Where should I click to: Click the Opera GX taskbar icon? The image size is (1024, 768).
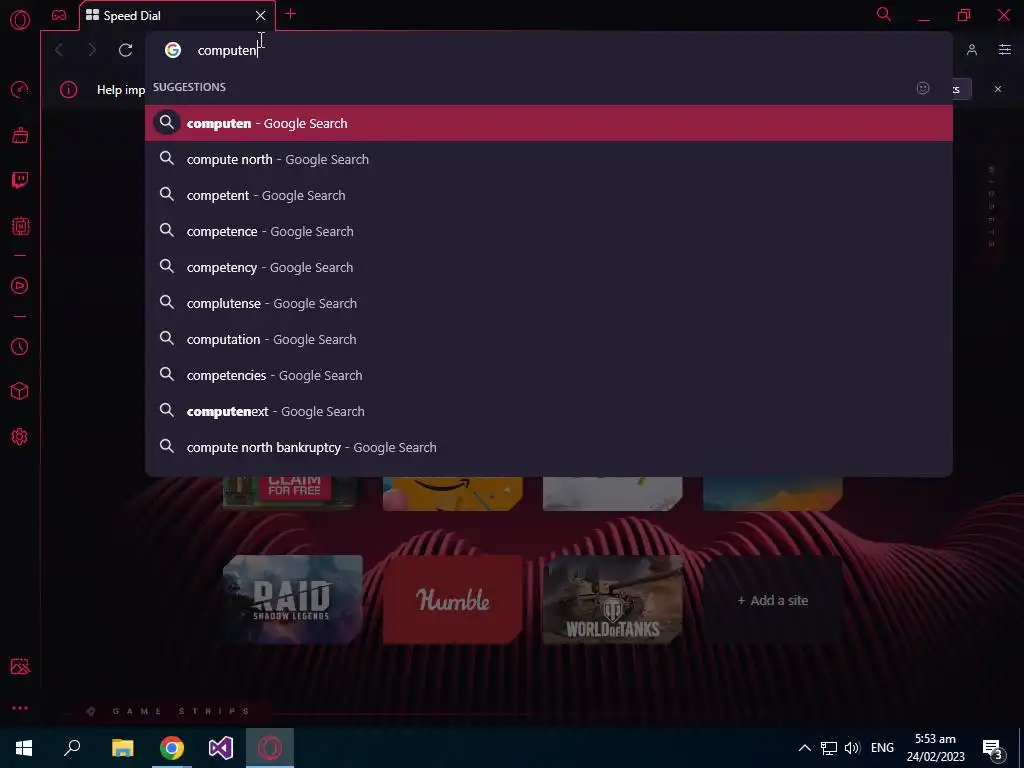click(270, 748)
